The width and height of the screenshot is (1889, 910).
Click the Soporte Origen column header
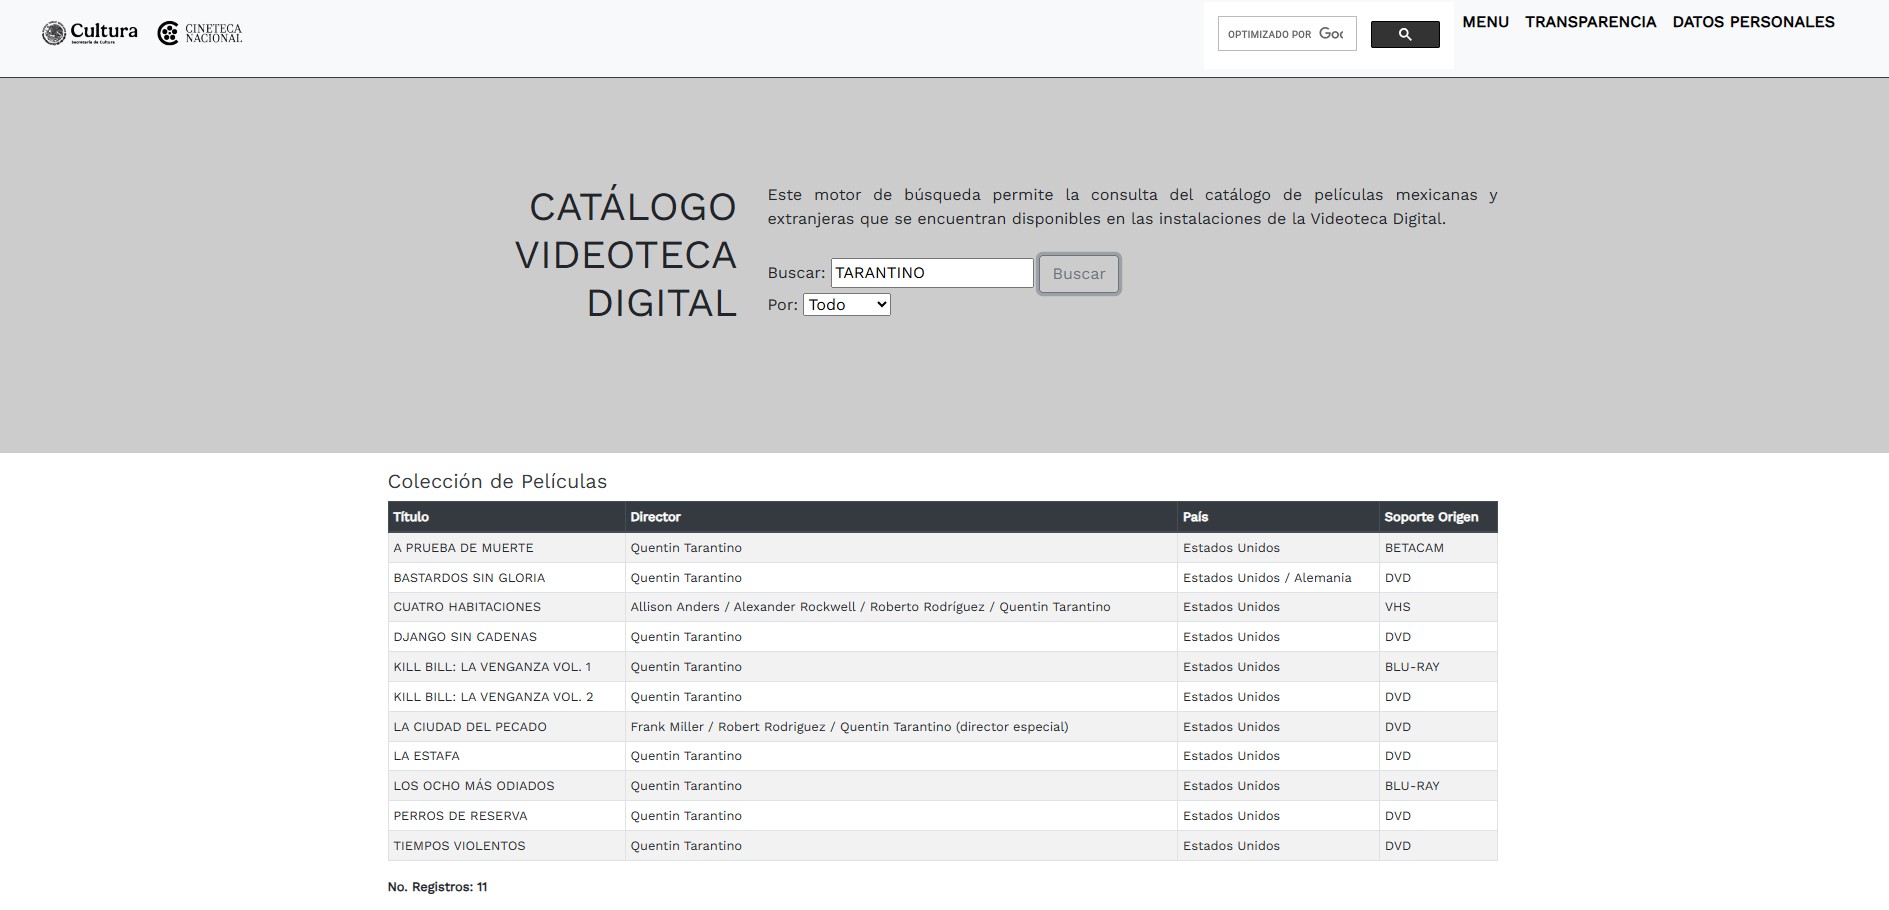[1430, 517]
